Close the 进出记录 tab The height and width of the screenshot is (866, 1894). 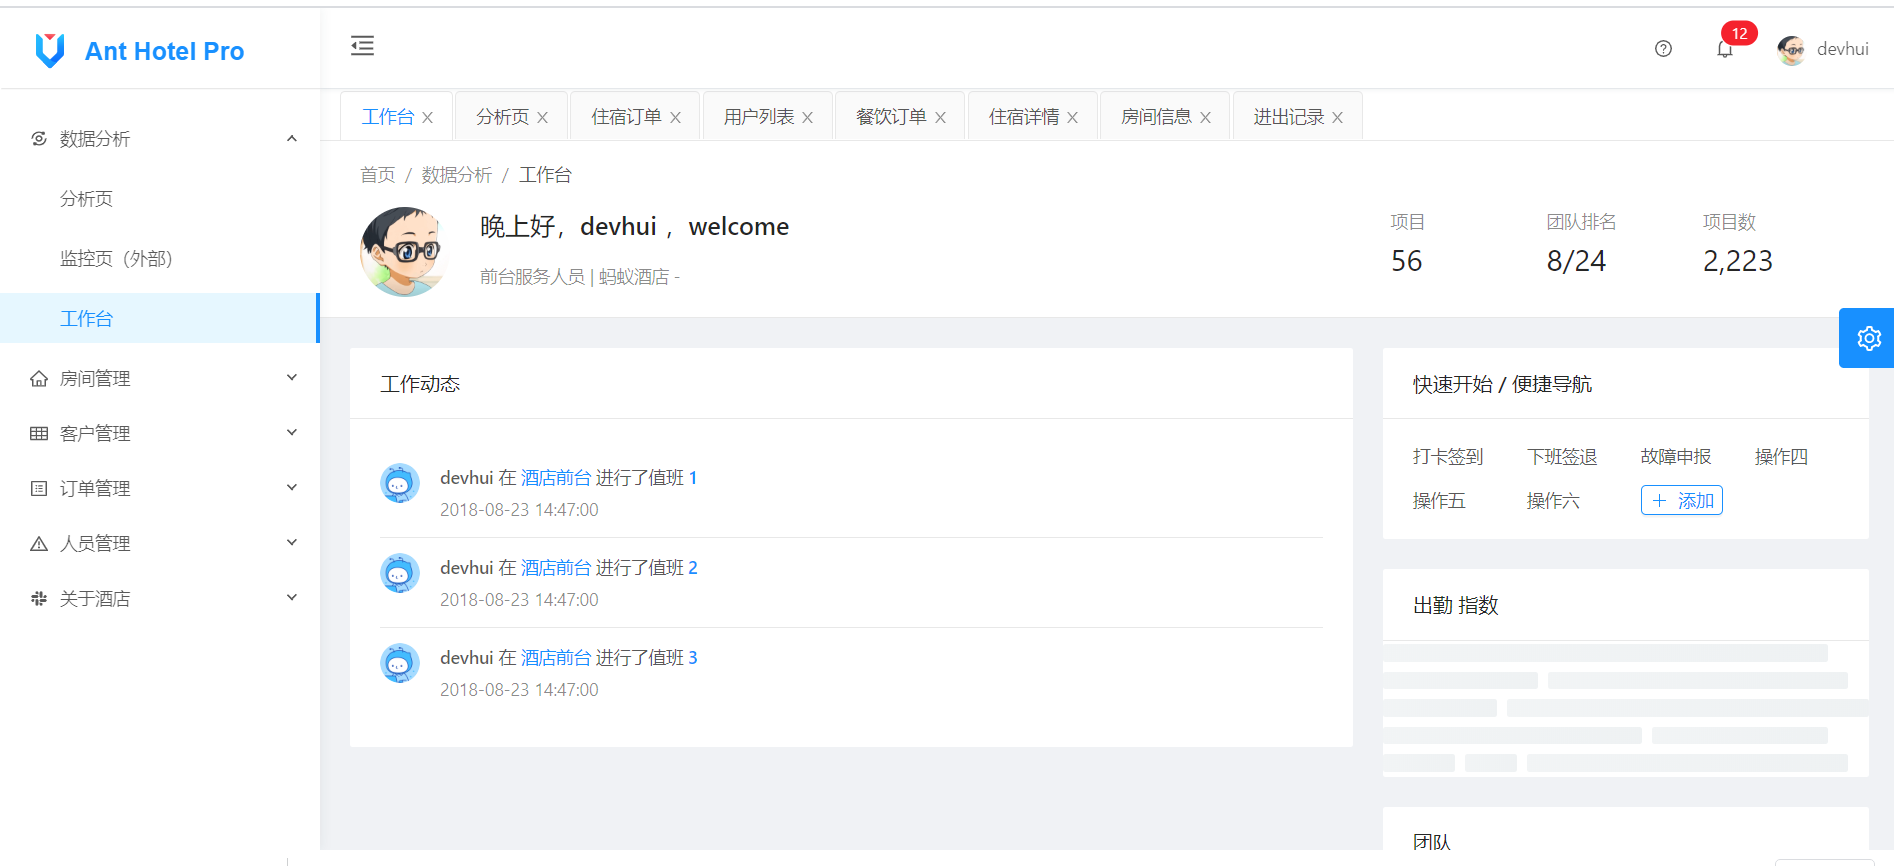coord(1338,118)
